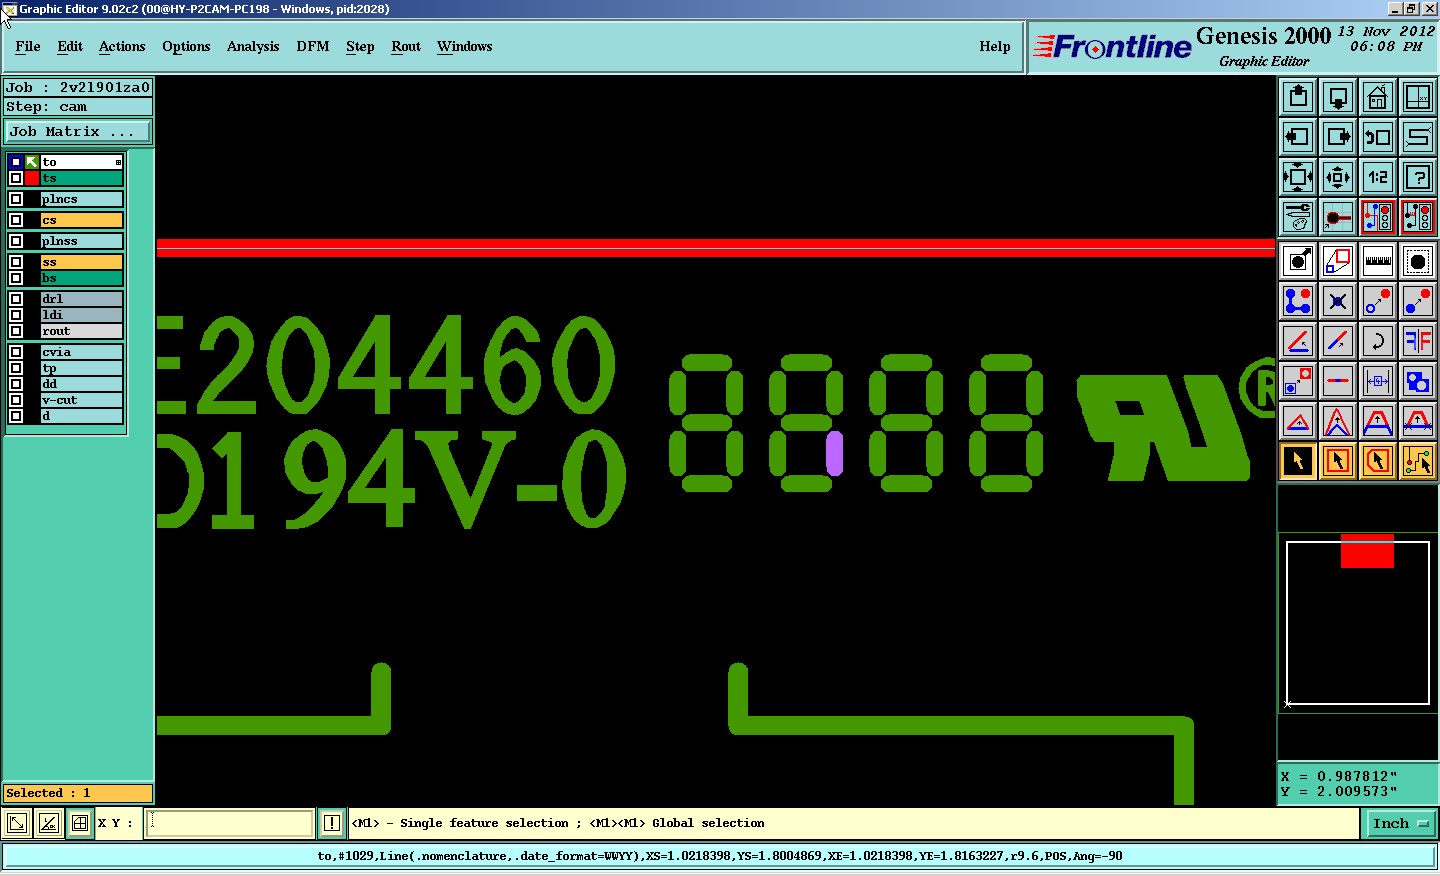Click the Job Matrix ... button
This screenshot has height=876, width=1440.
click(78, 131)
